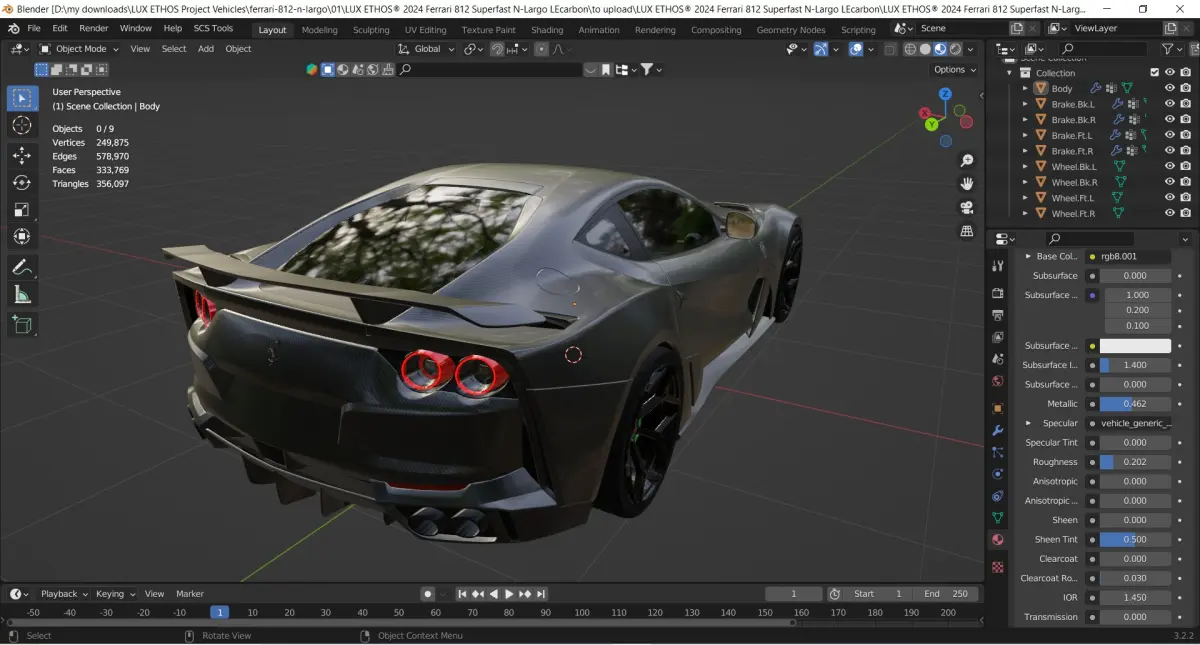Open the Render properties tab
The width and height of the screenshot is (1200, 645).
(997, 293)
